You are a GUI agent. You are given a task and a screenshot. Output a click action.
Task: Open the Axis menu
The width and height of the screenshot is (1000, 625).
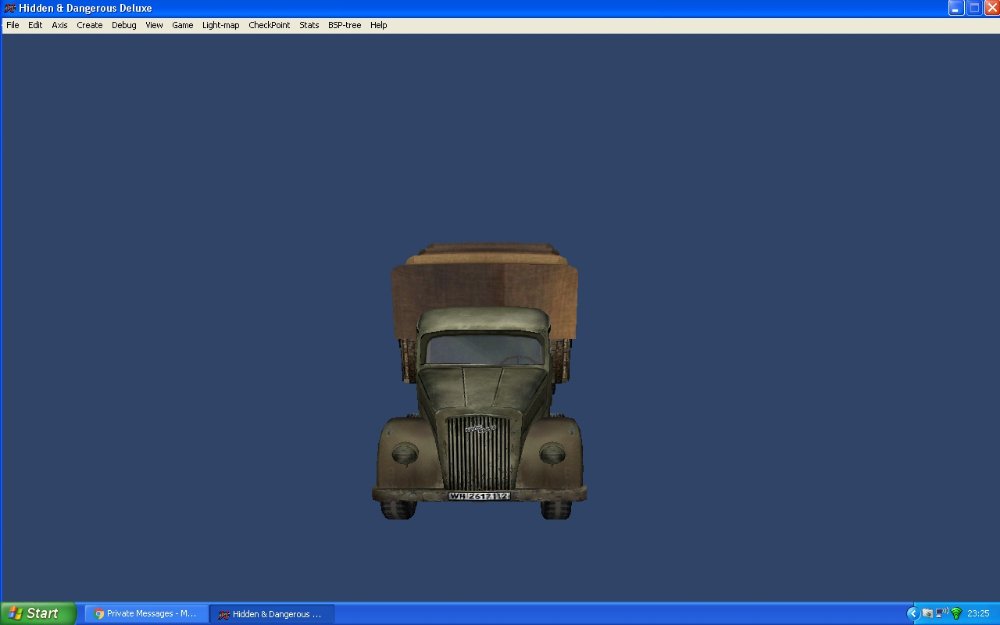(59, 25)
